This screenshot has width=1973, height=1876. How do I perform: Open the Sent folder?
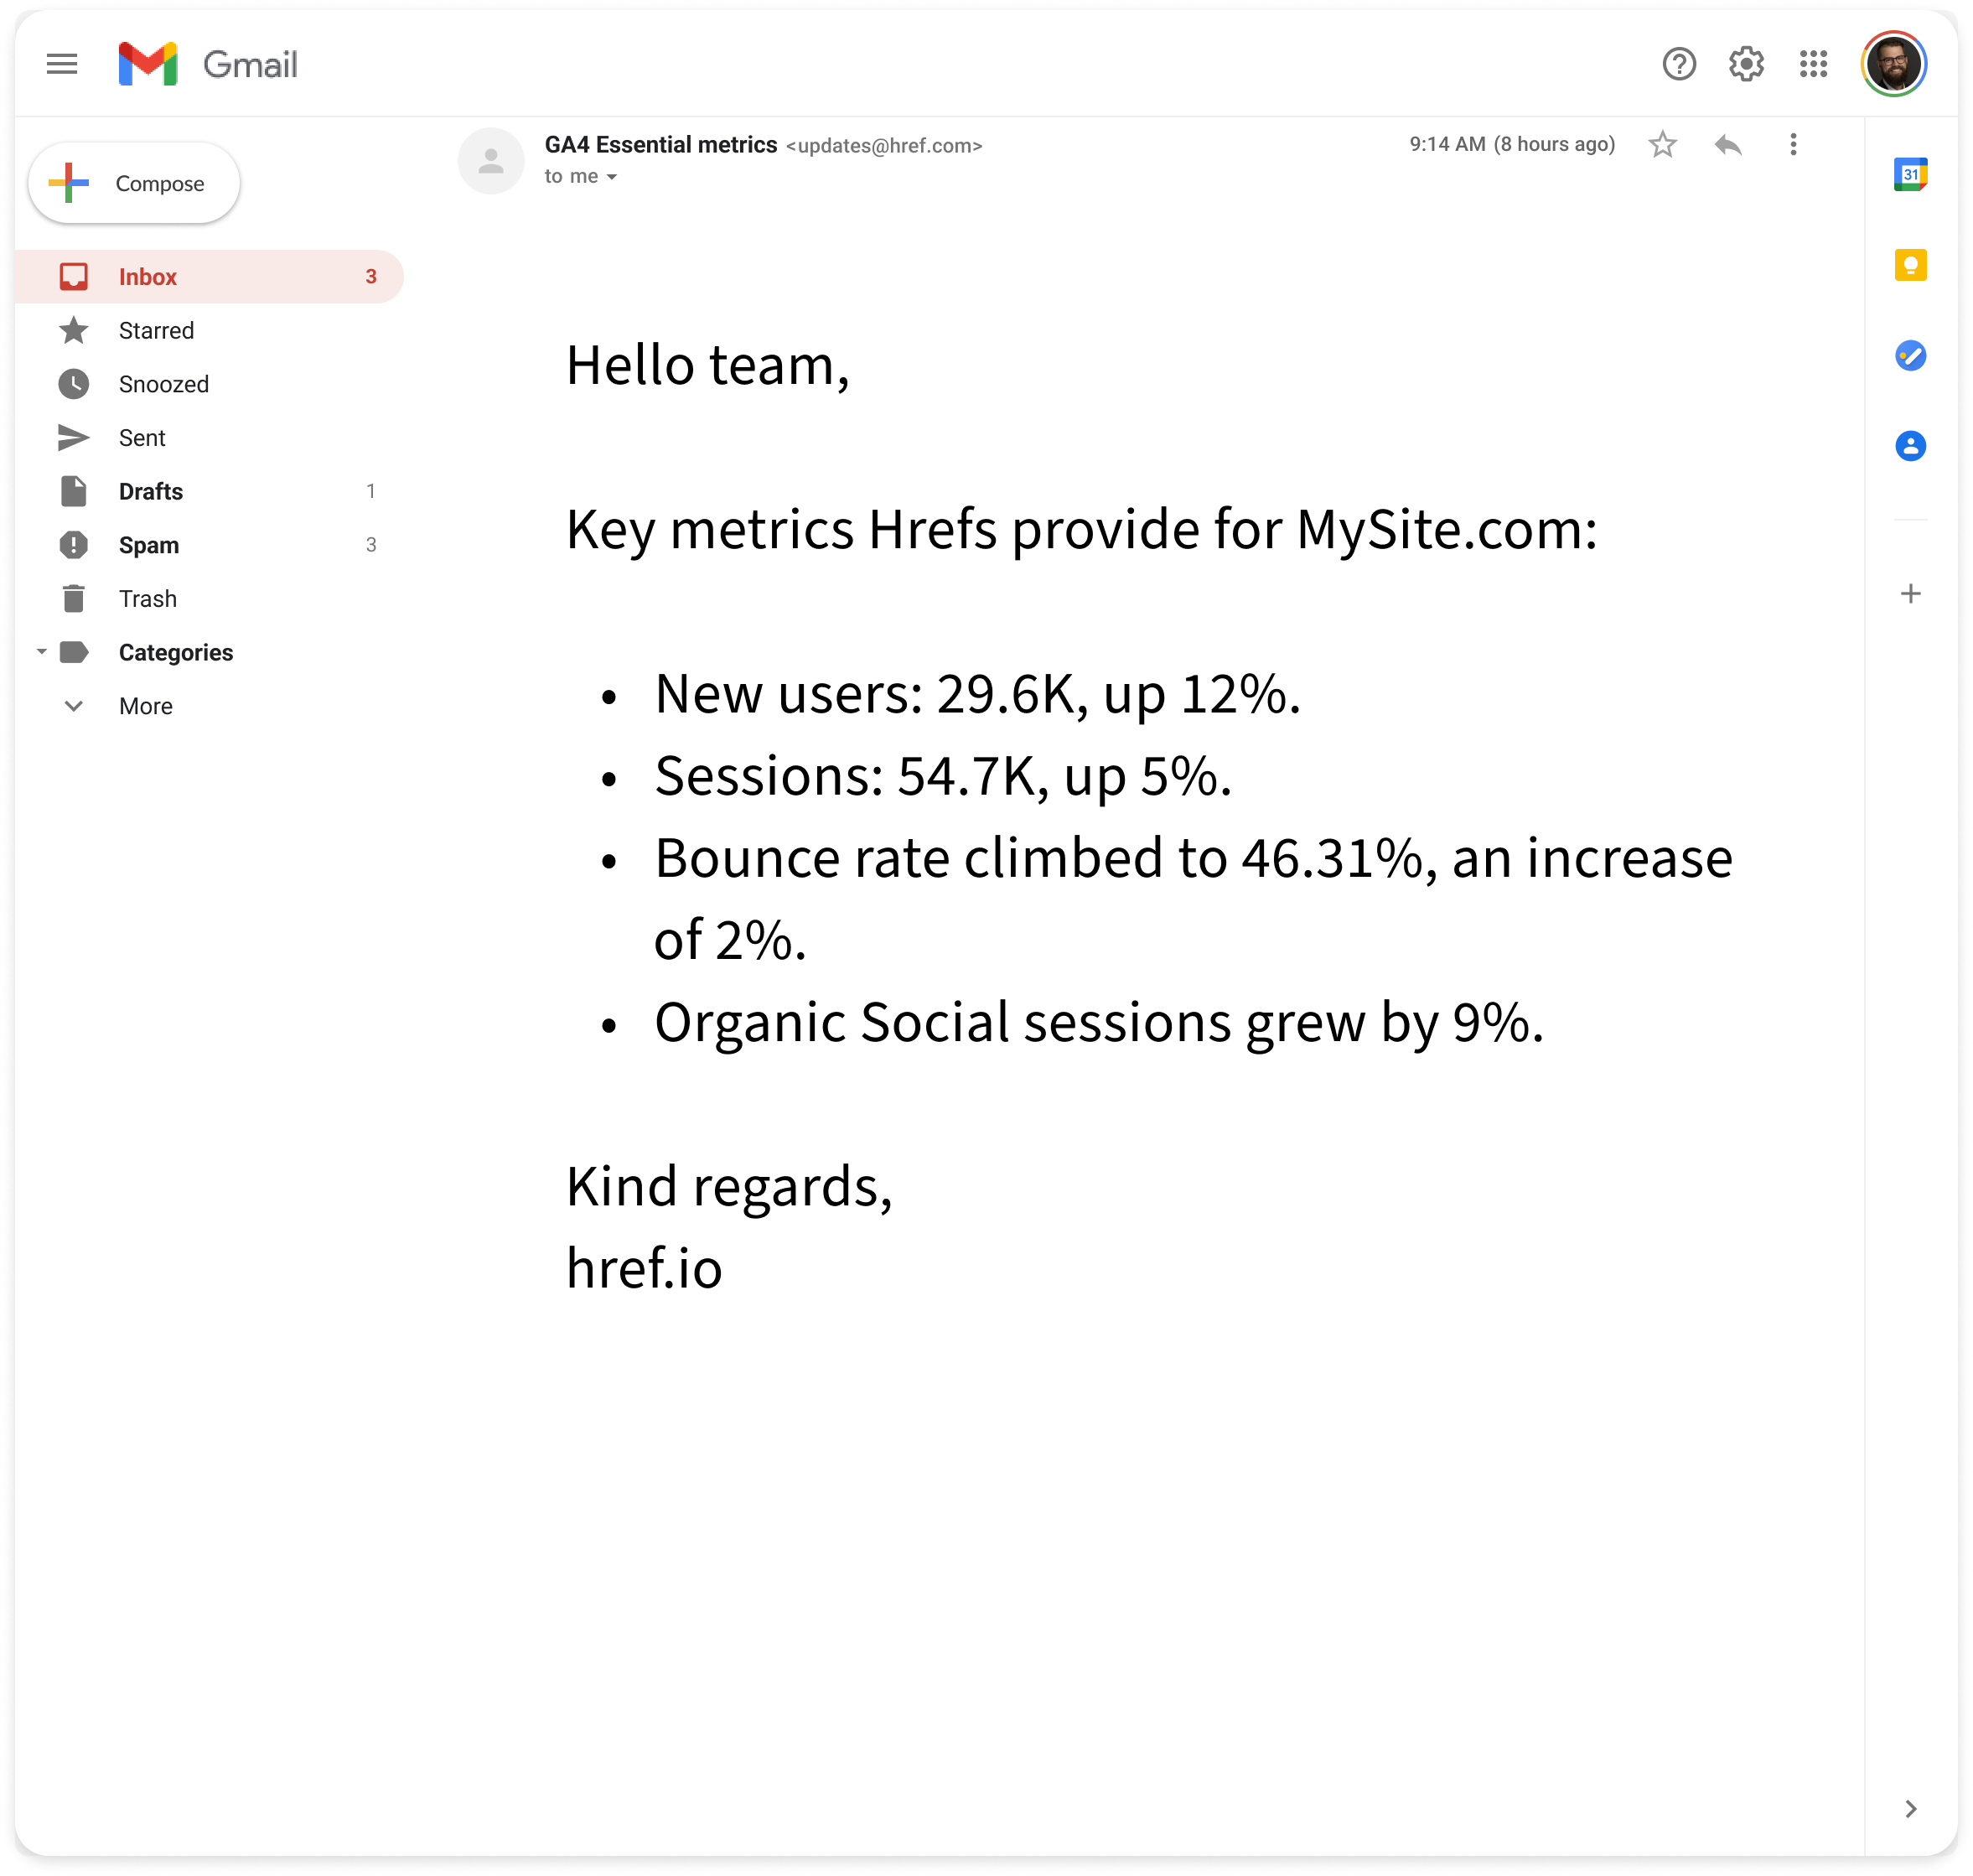pyautogui.click(x=209, y=438)
